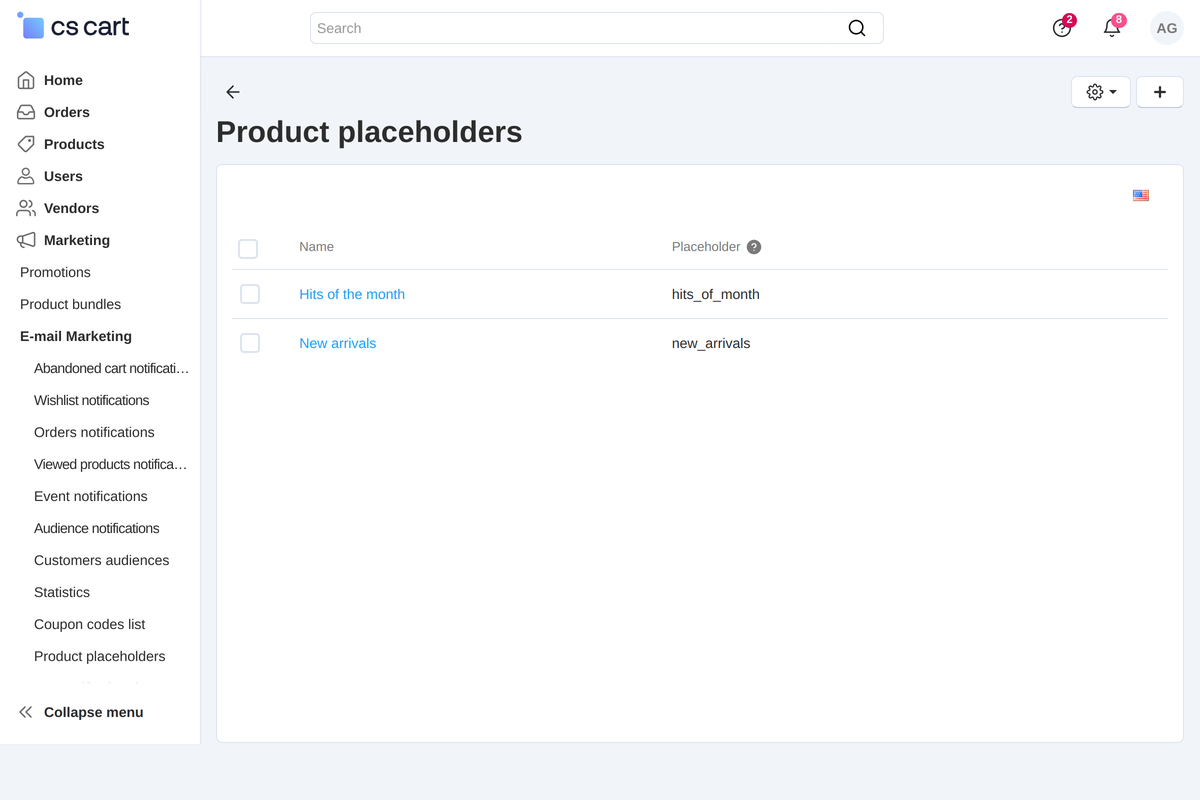This screenshot has height=800, width=1200.
Task: Click the Collapse menu label
Action: pyautogui.click(x=93, y=712)
